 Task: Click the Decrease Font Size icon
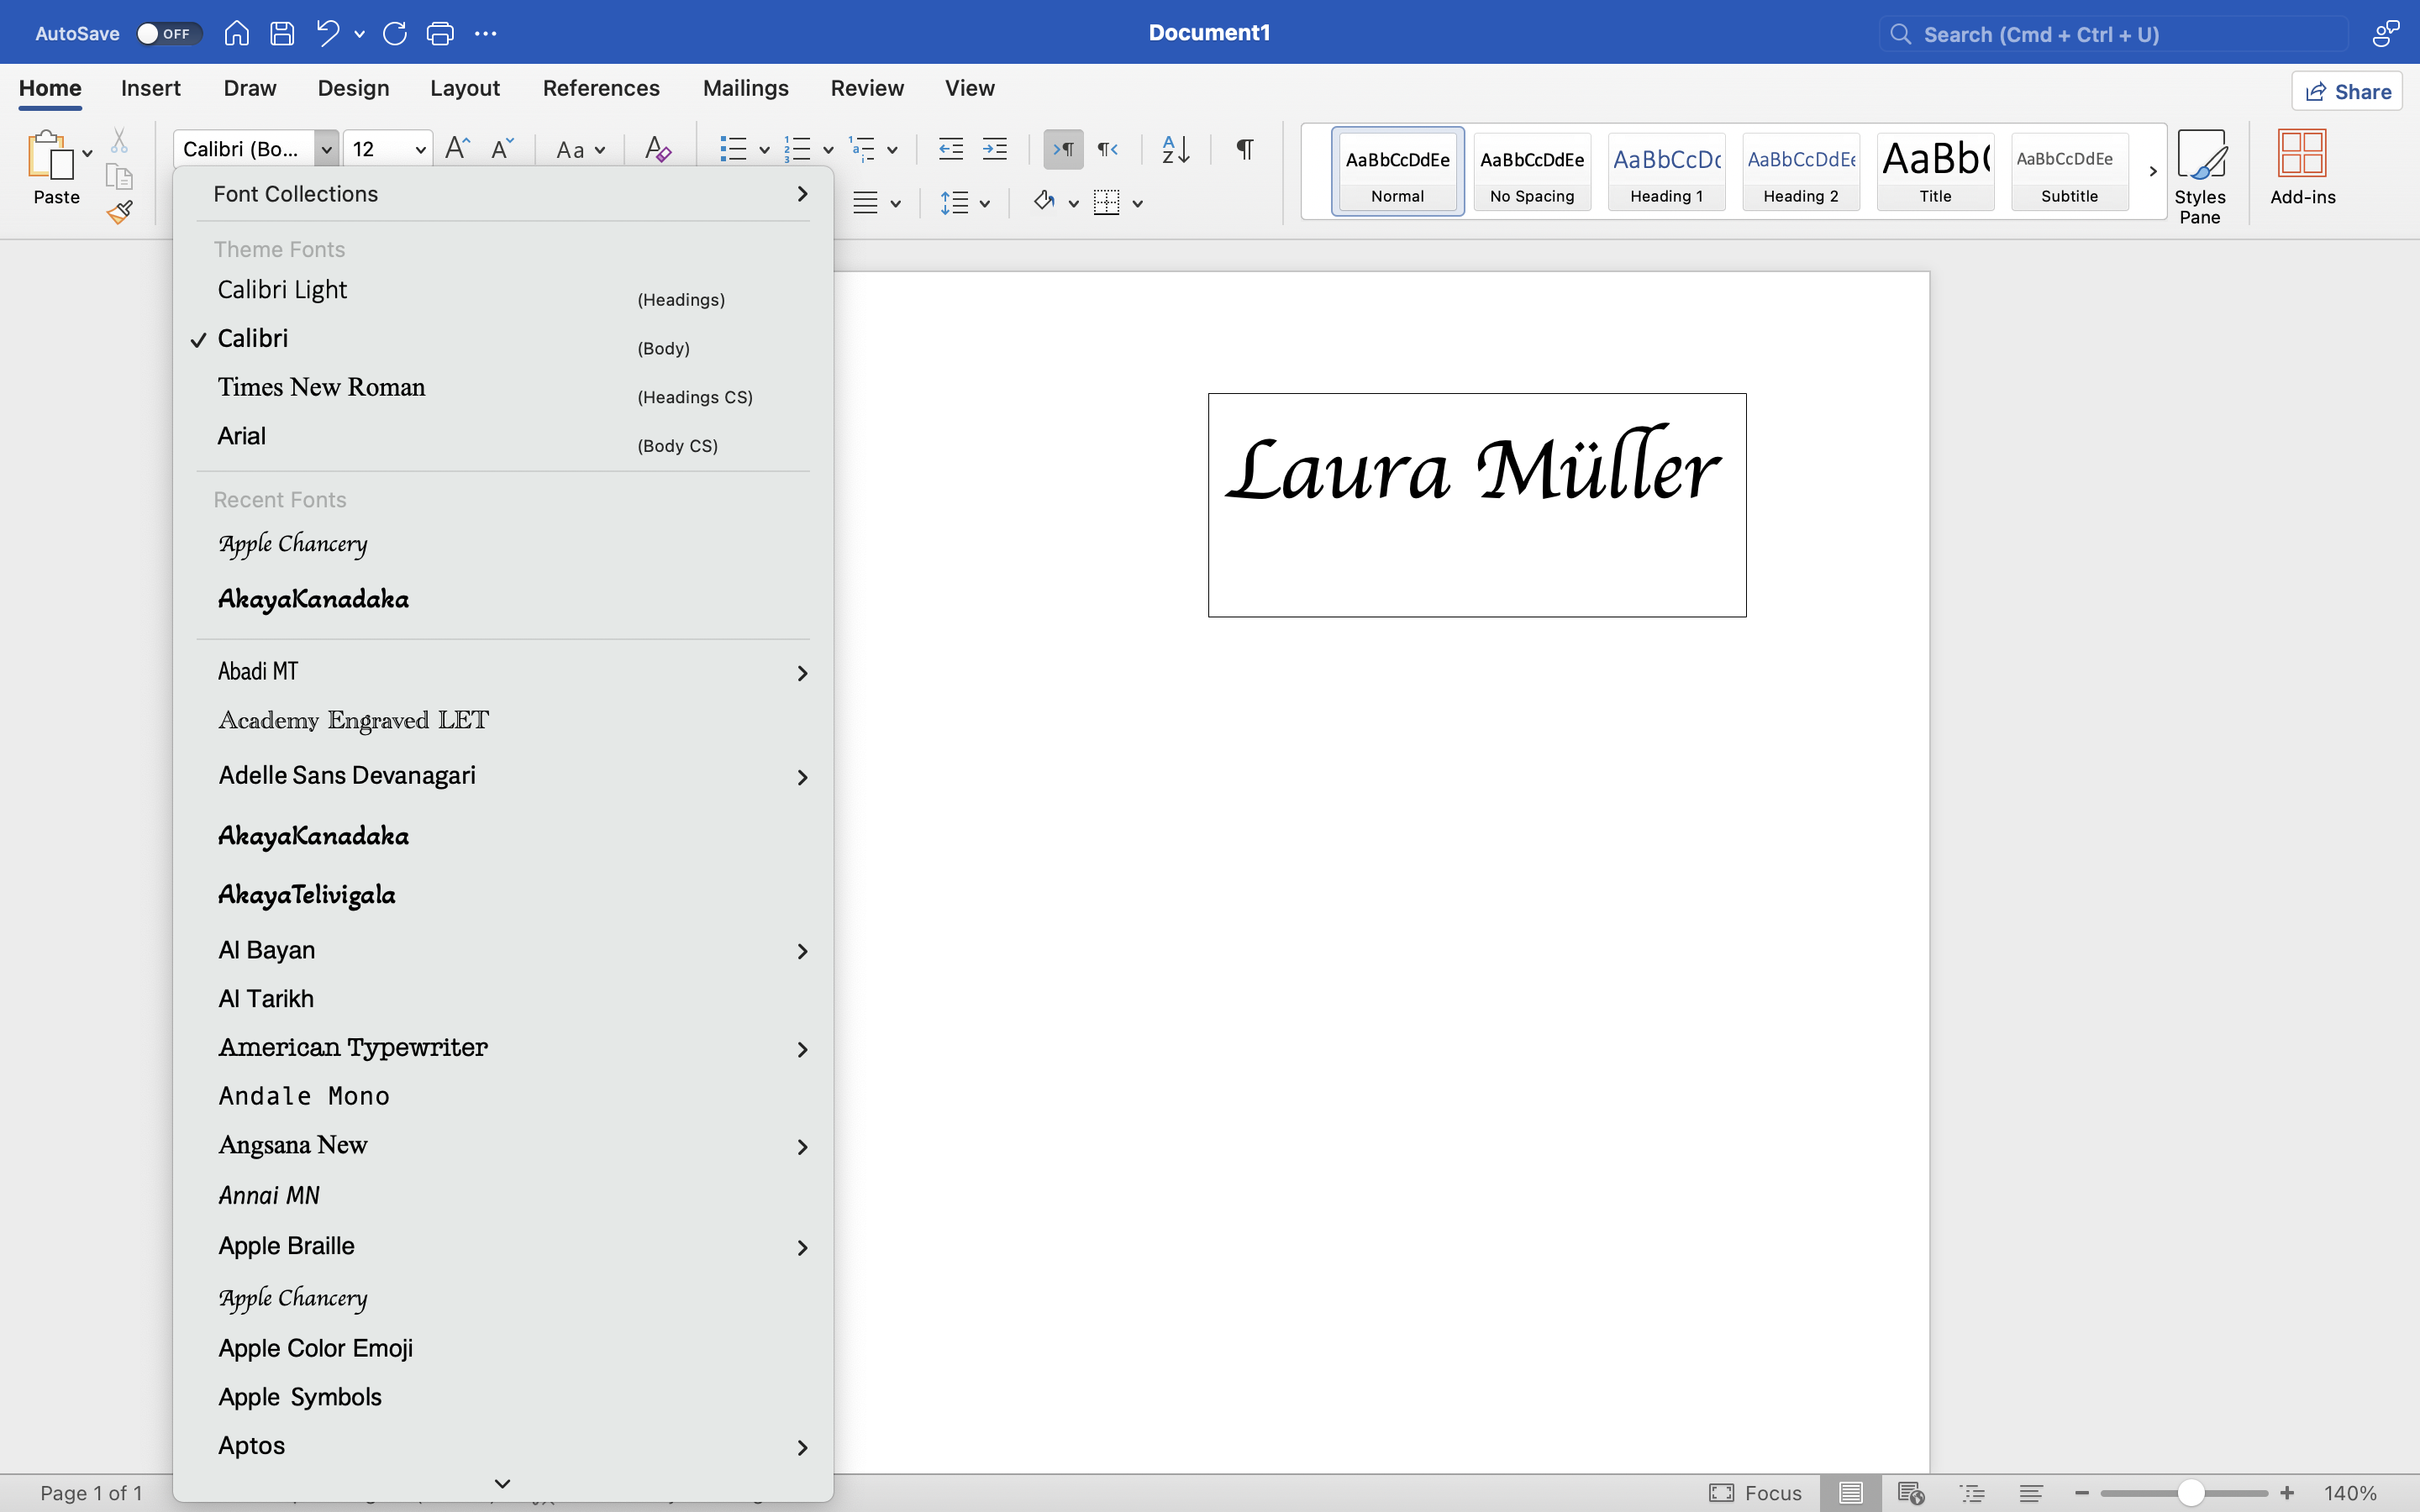click(x=502, y=149)
